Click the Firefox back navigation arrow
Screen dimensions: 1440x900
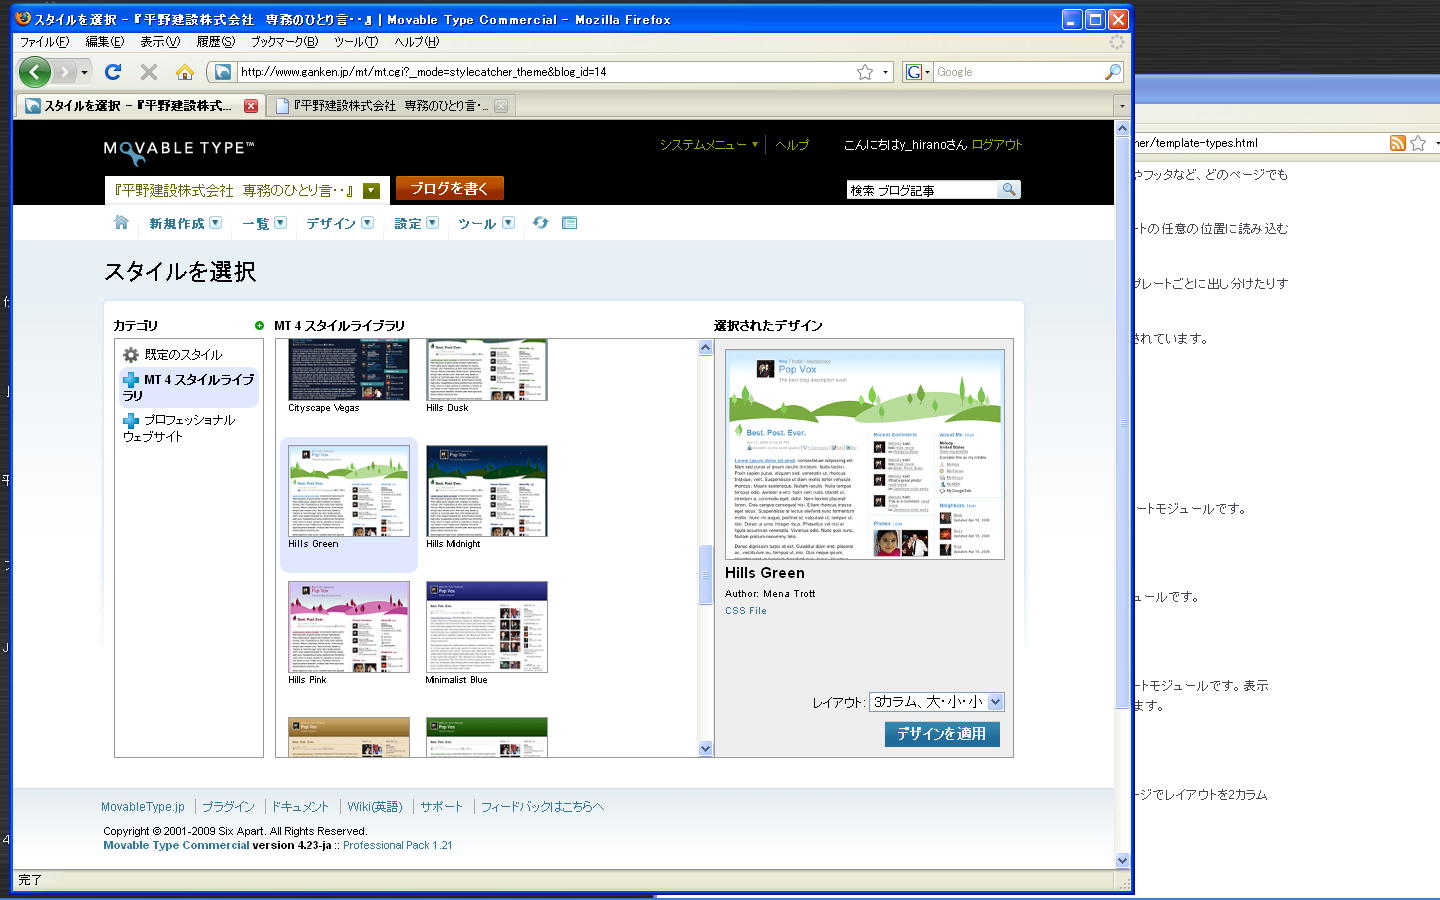point(34,72)
